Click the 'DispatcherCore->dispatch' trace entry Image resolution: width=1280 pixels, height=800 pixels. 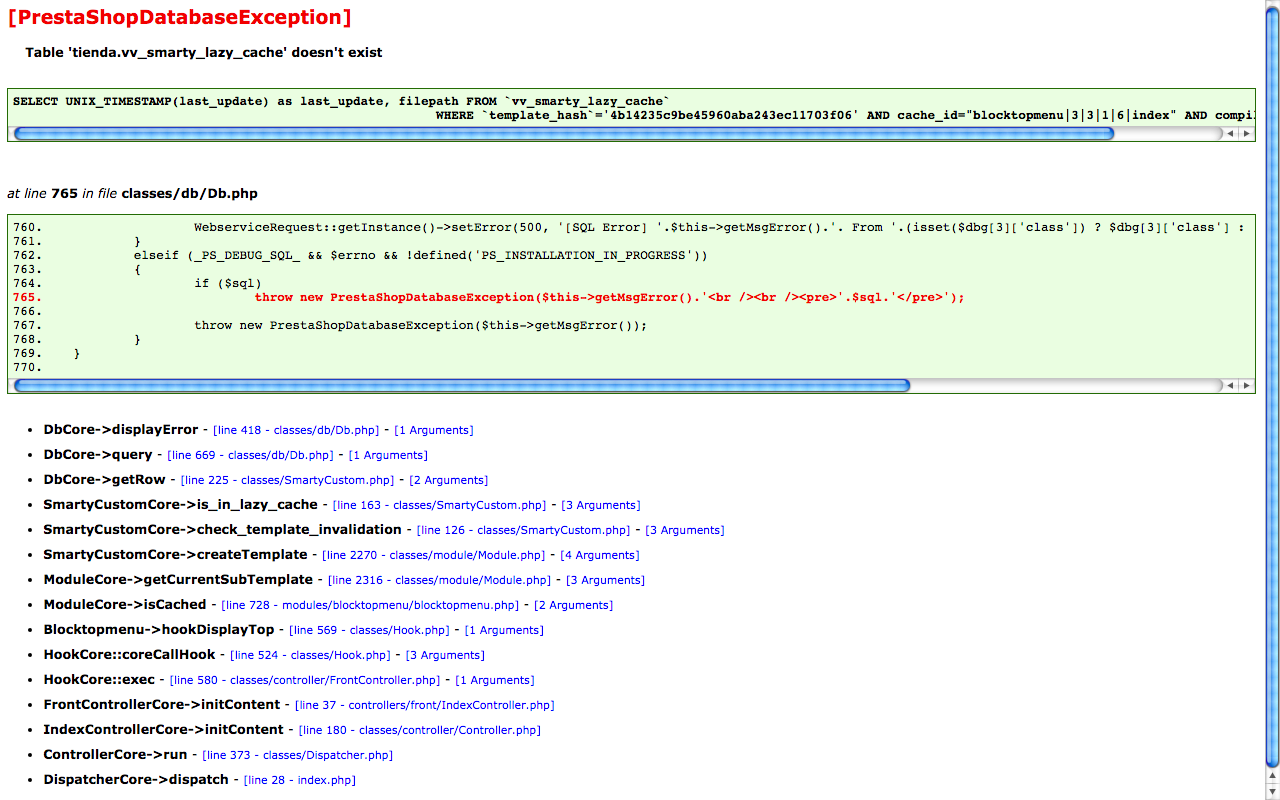click(x=136, y=780)
